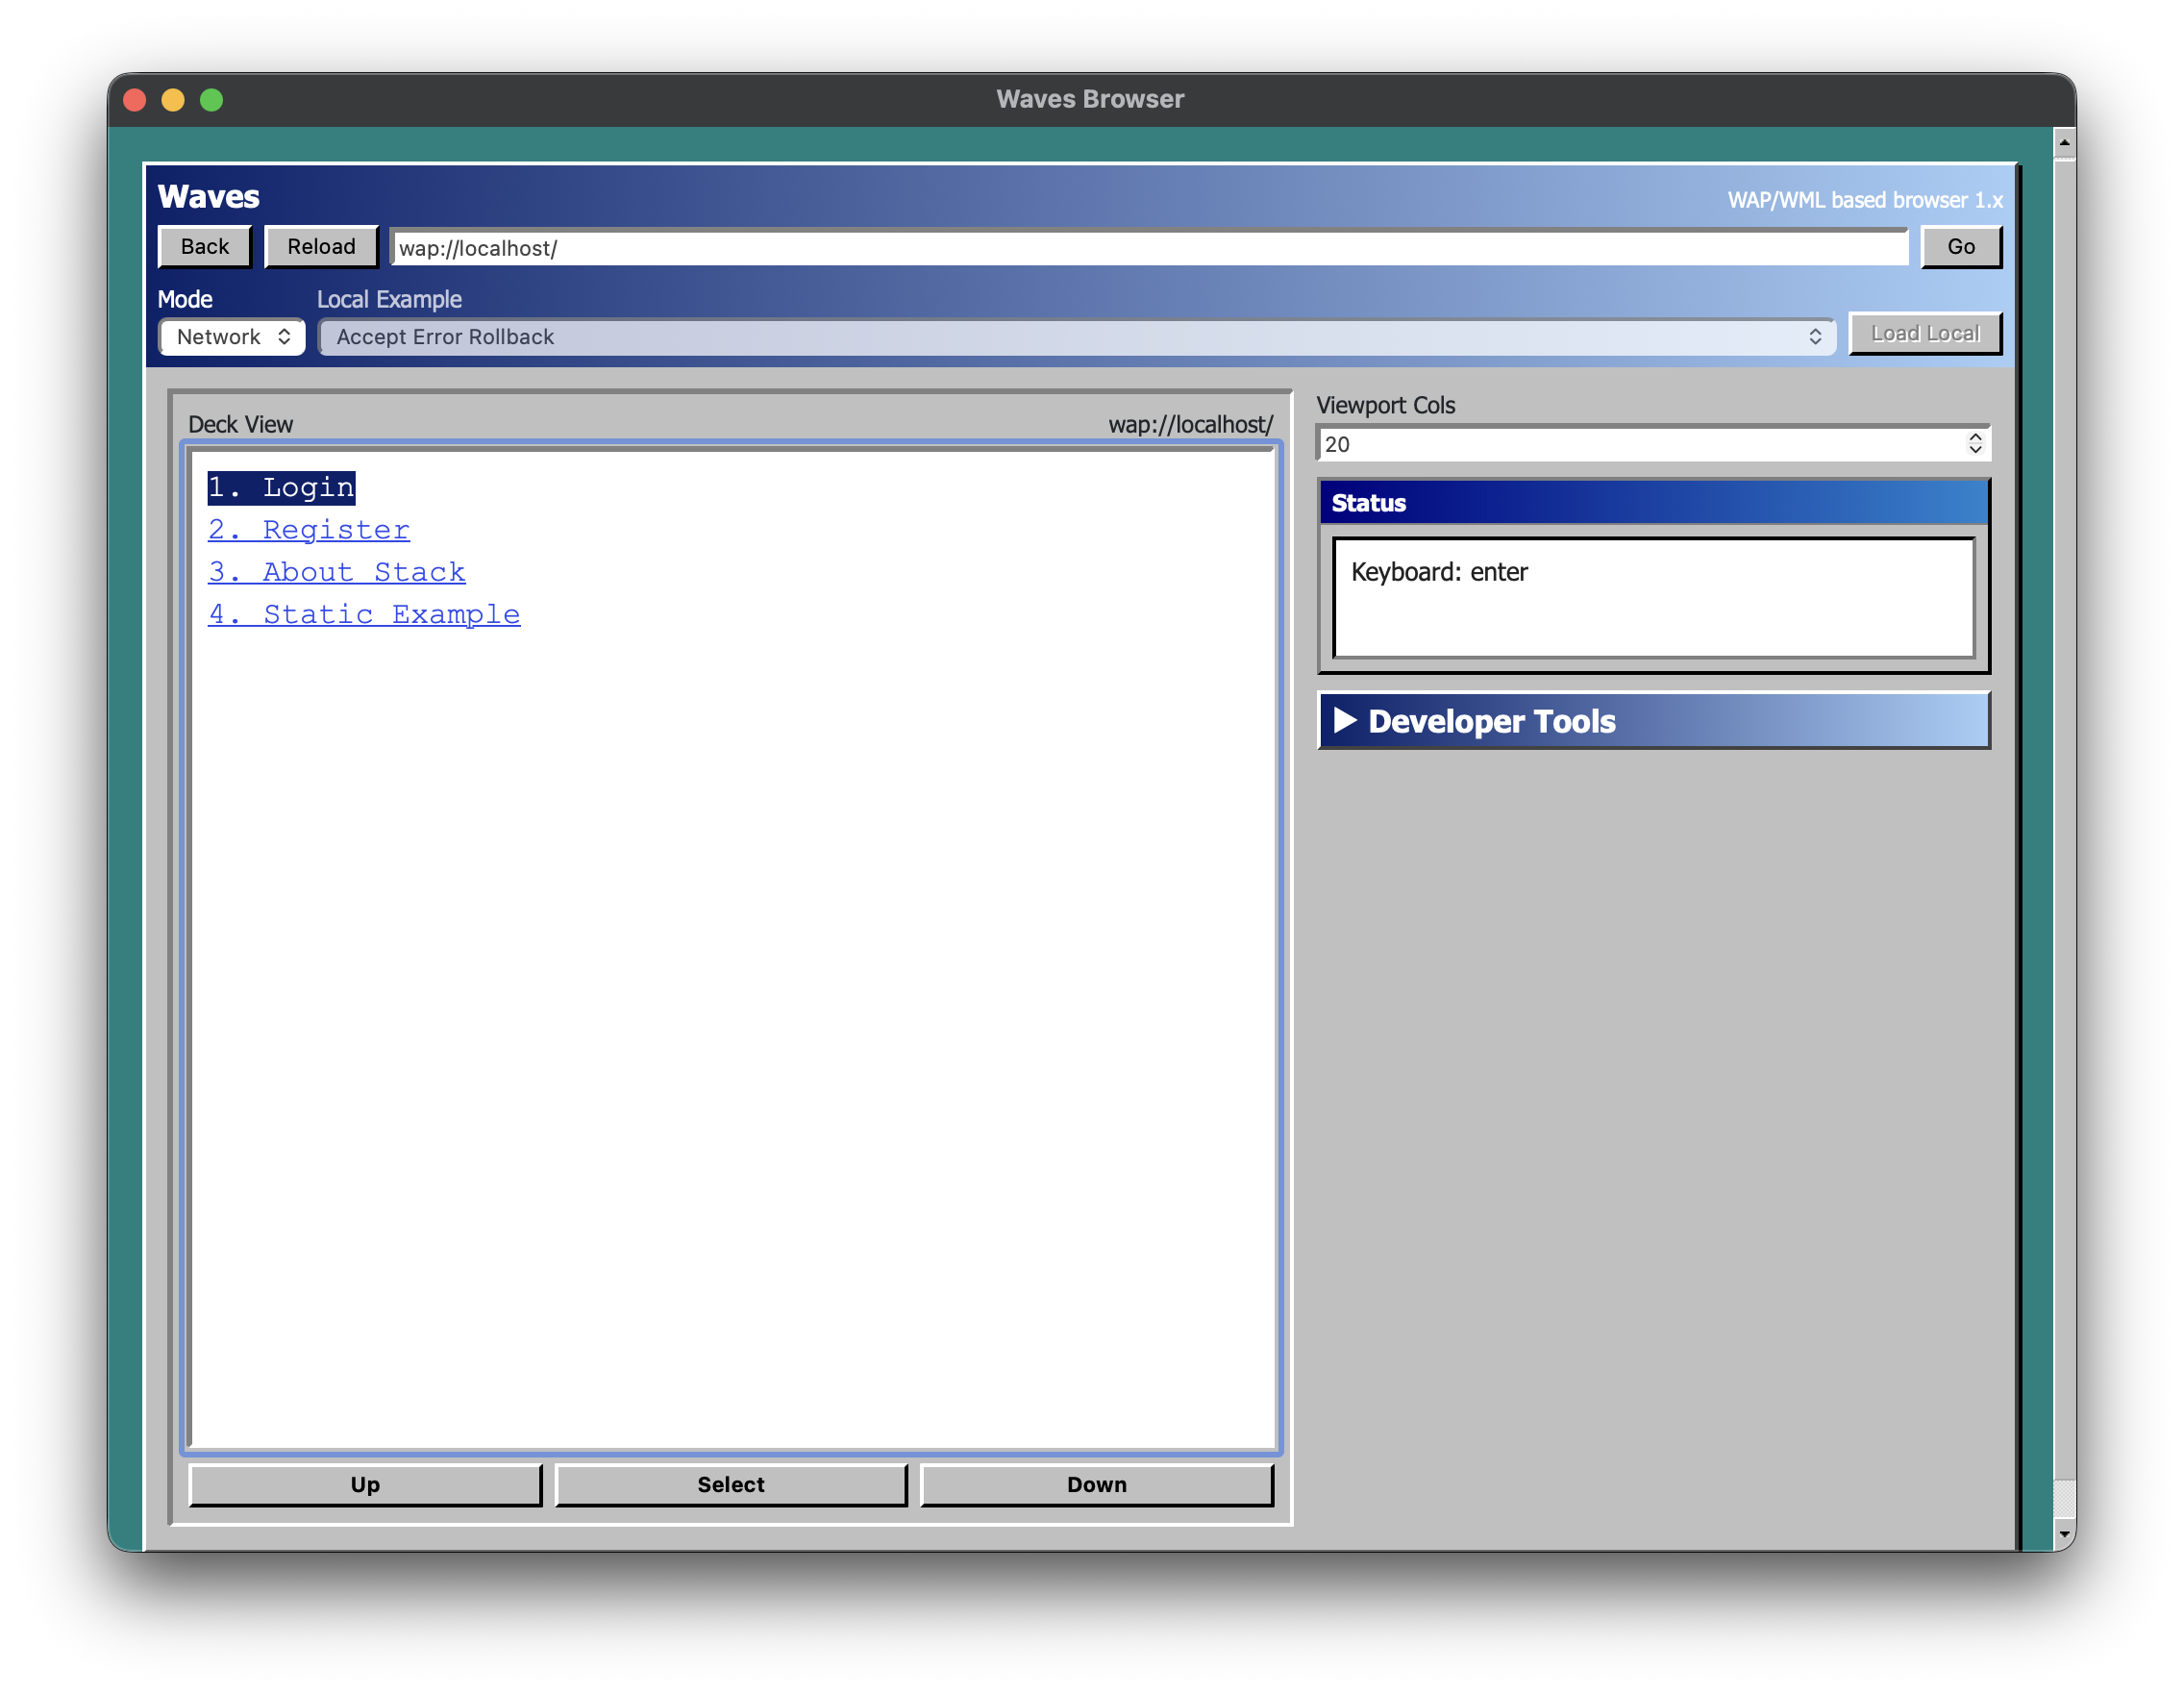The image size is (2184, 1694).
Task: Click the Go button
Action: pyautogui.click(x=1960, y=247)
